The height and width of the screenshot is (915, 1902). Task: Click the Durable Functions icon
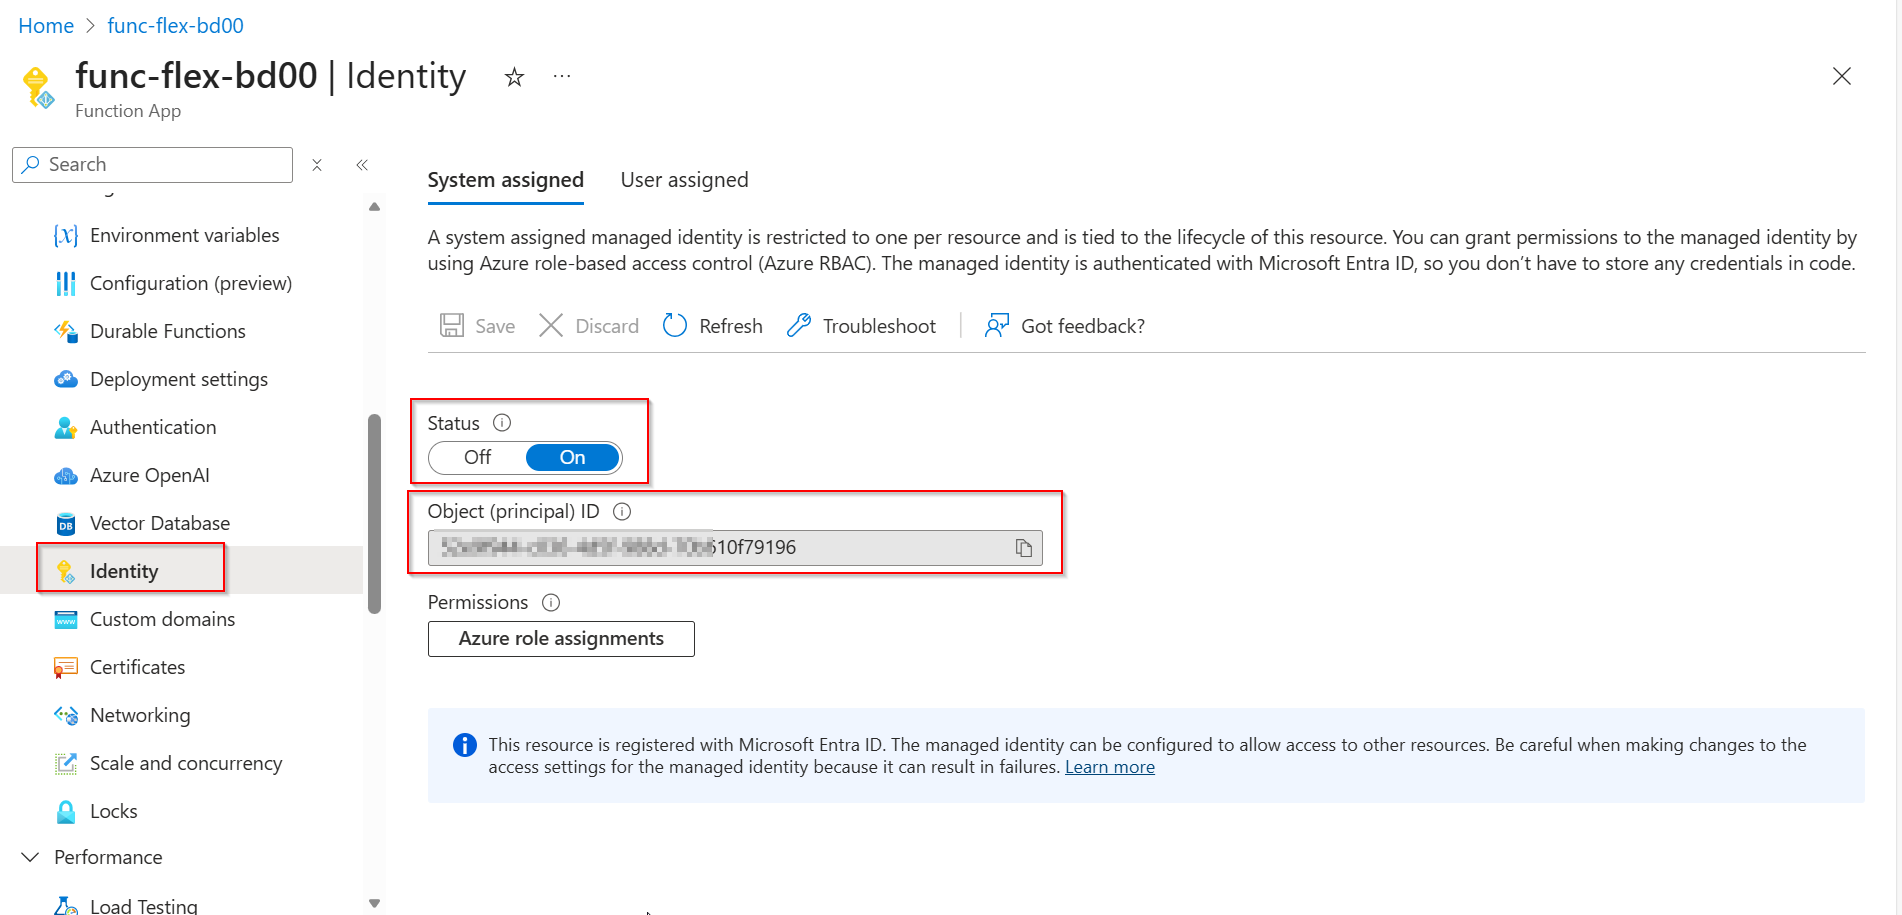[x=66, y=331]
